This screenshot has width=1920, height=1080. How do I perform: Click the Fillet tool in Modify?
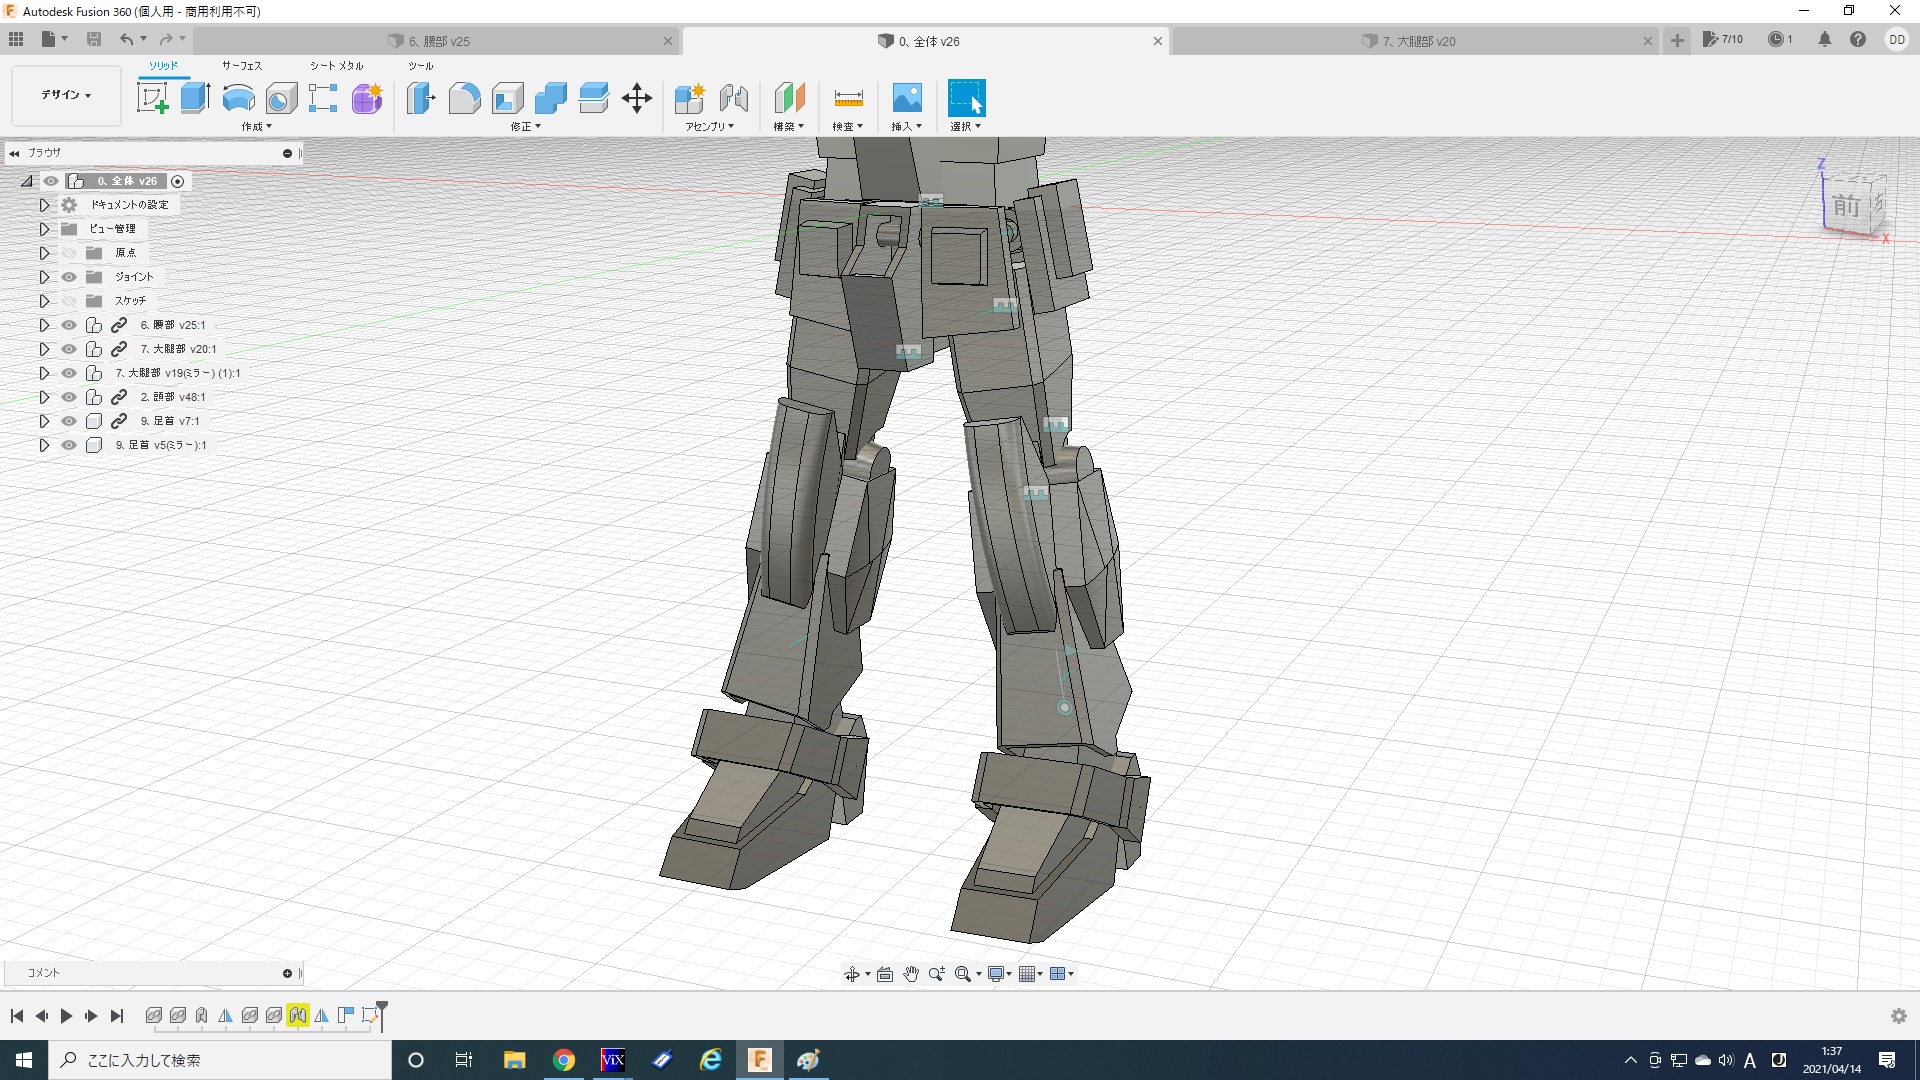[x=464, y=98]
